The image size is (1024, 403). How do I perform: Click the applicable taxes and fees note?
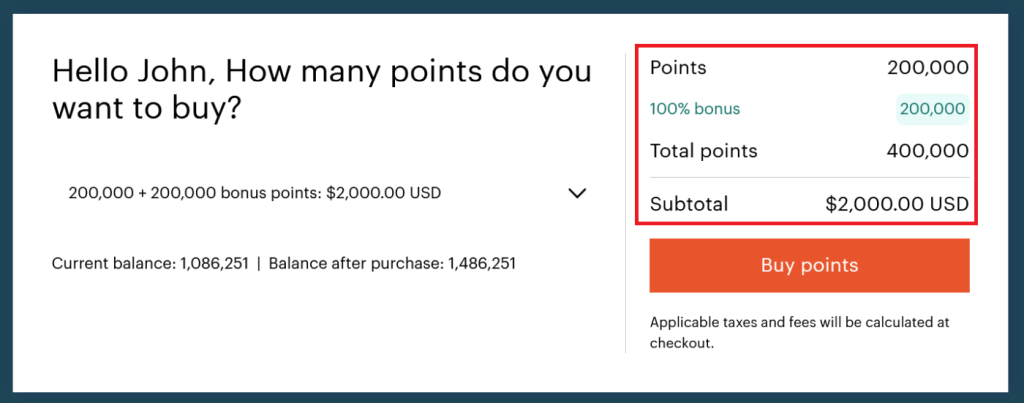[798, 332]
